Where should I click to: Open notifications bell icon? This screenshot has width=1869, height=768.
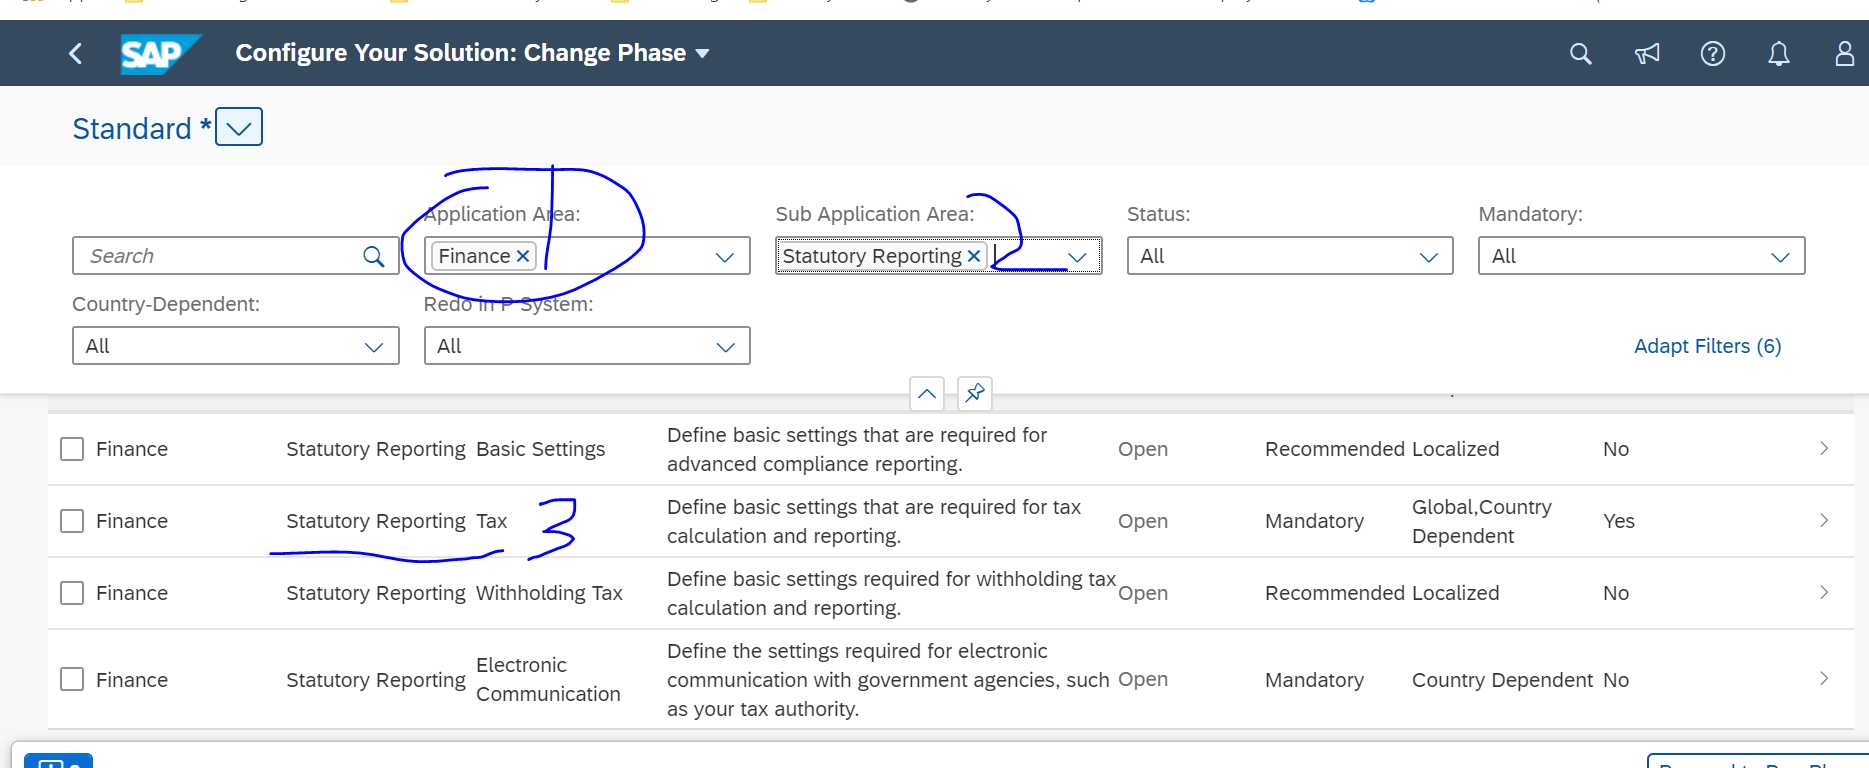(1779, 53)
